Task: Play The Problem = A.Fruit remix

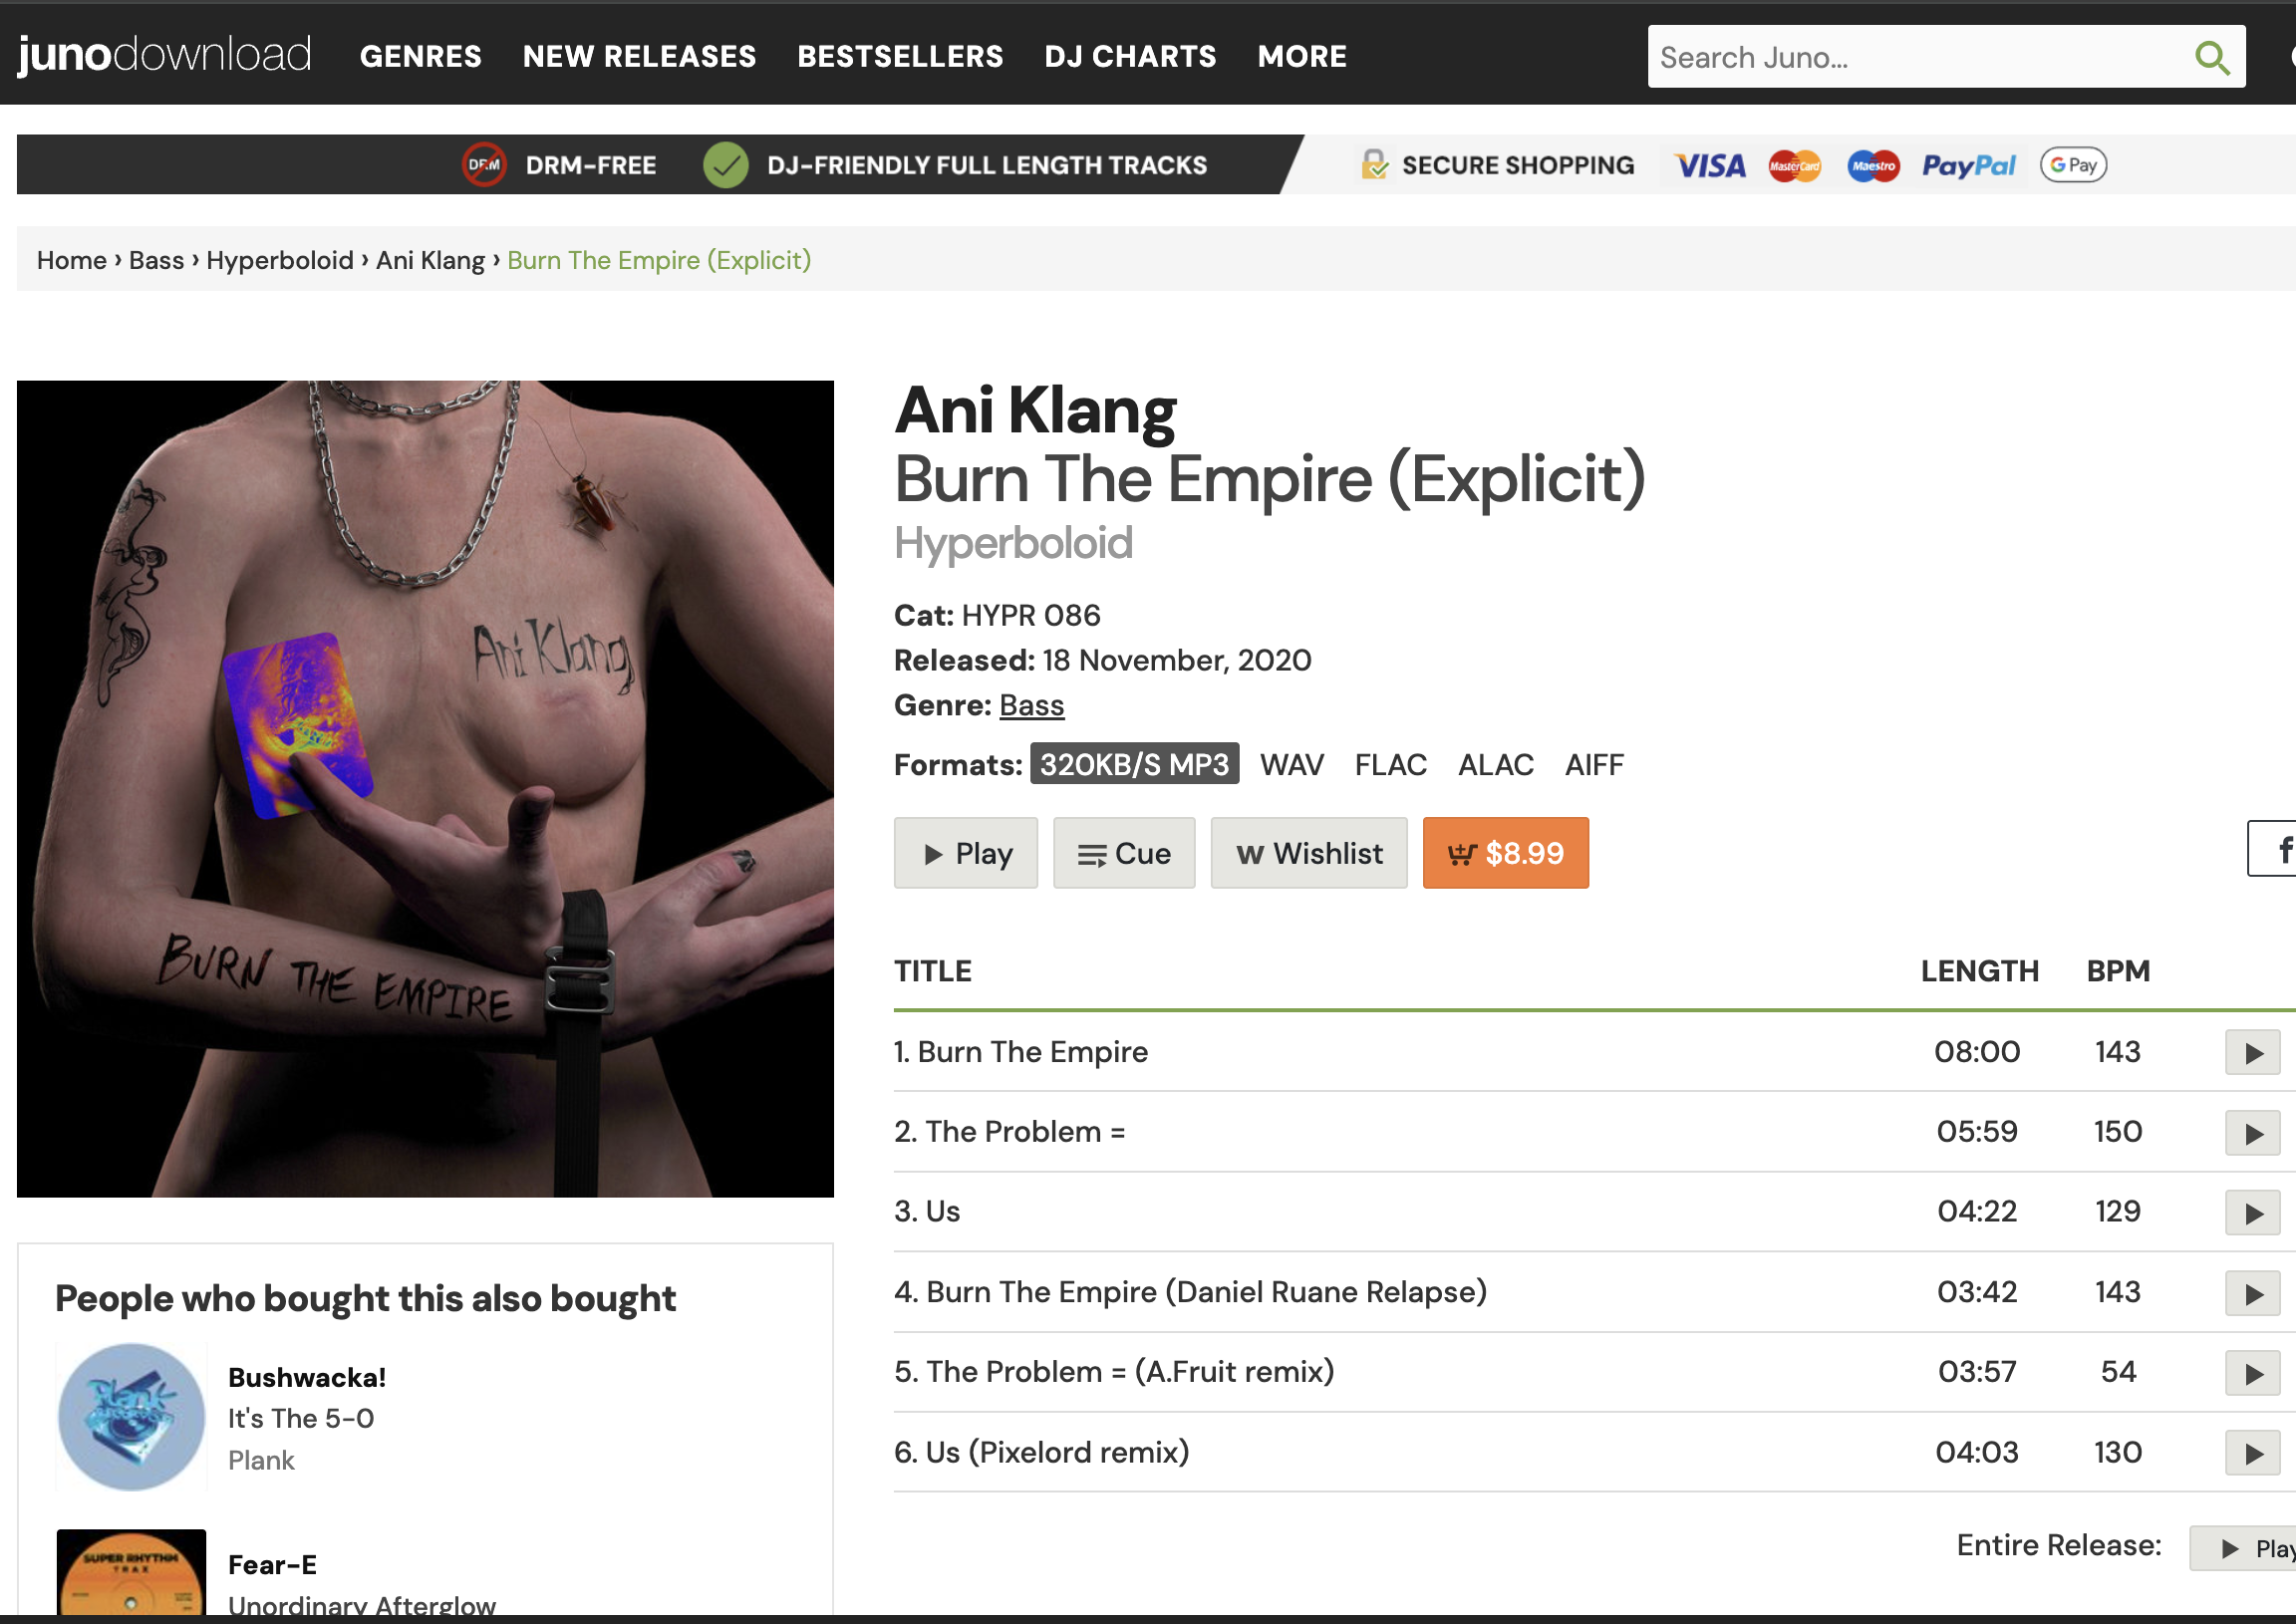Action: pyautogui.click(x=2252, y=1374)
